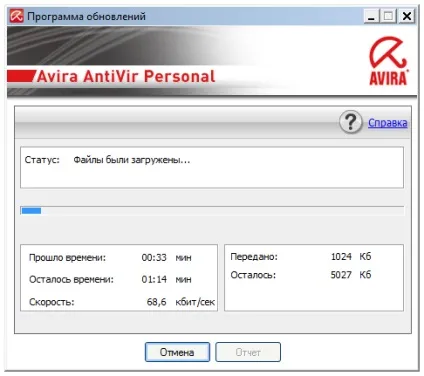Click the Осталось: label in the transfer box

[253, 275]
